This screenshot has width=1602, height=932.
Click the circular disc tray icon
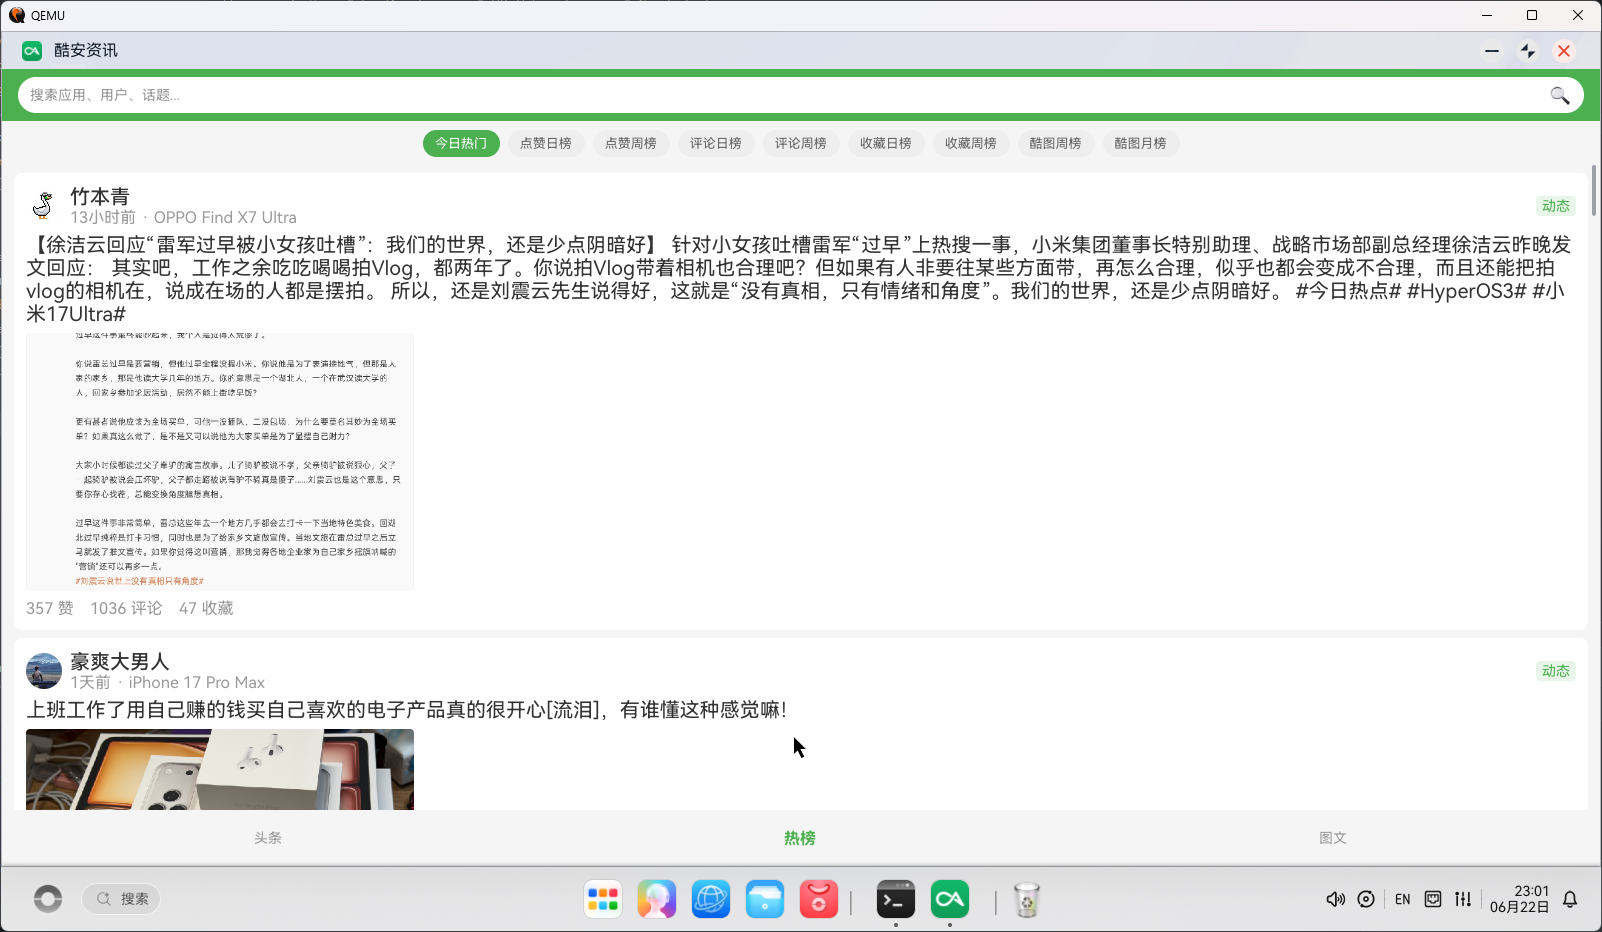[1366, 899]
